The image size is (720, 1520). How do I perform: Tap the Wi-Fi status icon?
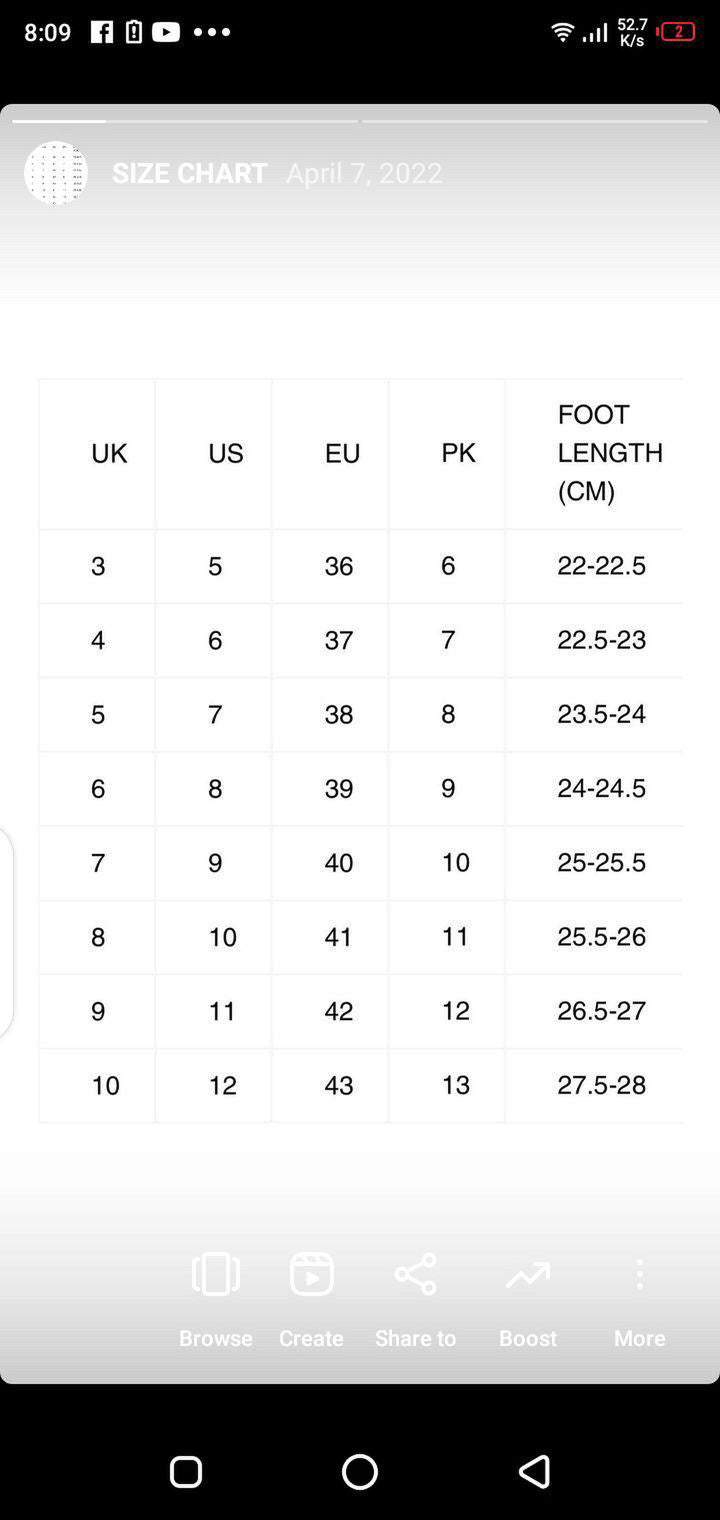563,32
